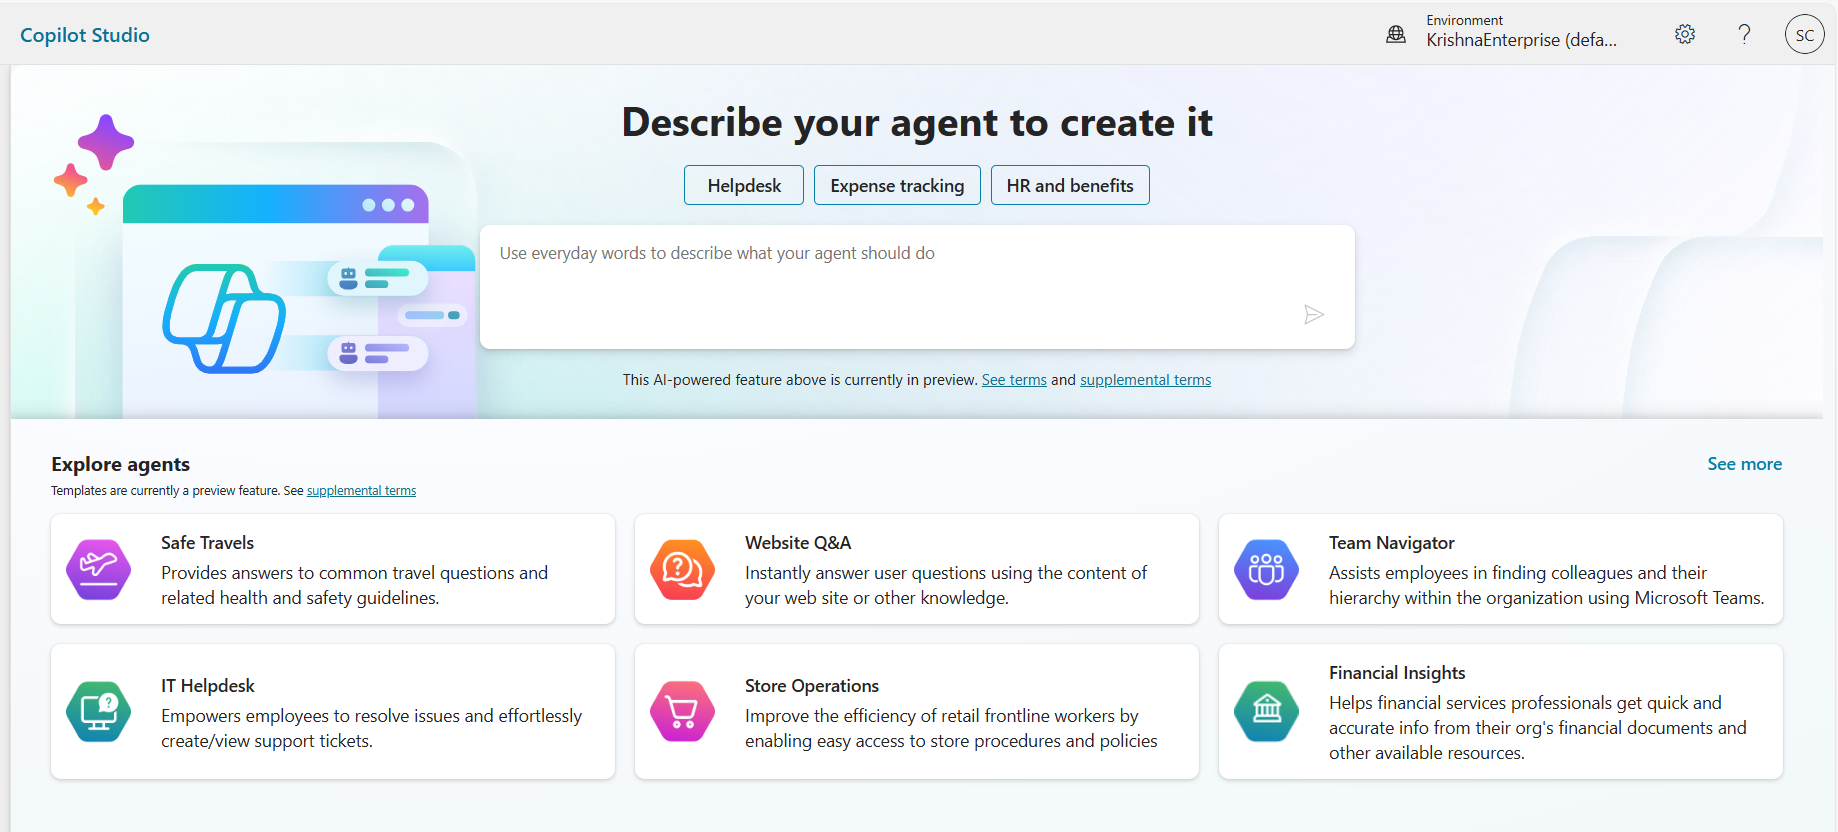The height and width of the screenshot is (832, 1838).
Task: Click the Website Q&A chat icon
Action: (682, 569)
